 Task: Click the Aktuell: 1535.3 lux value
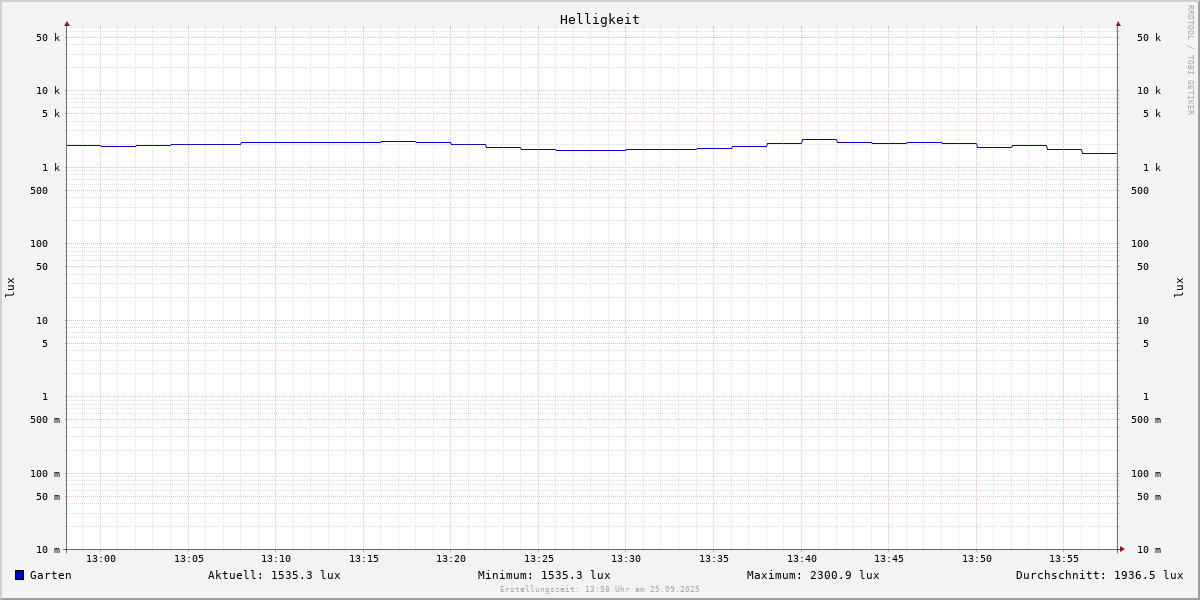[x=274, y=575]
